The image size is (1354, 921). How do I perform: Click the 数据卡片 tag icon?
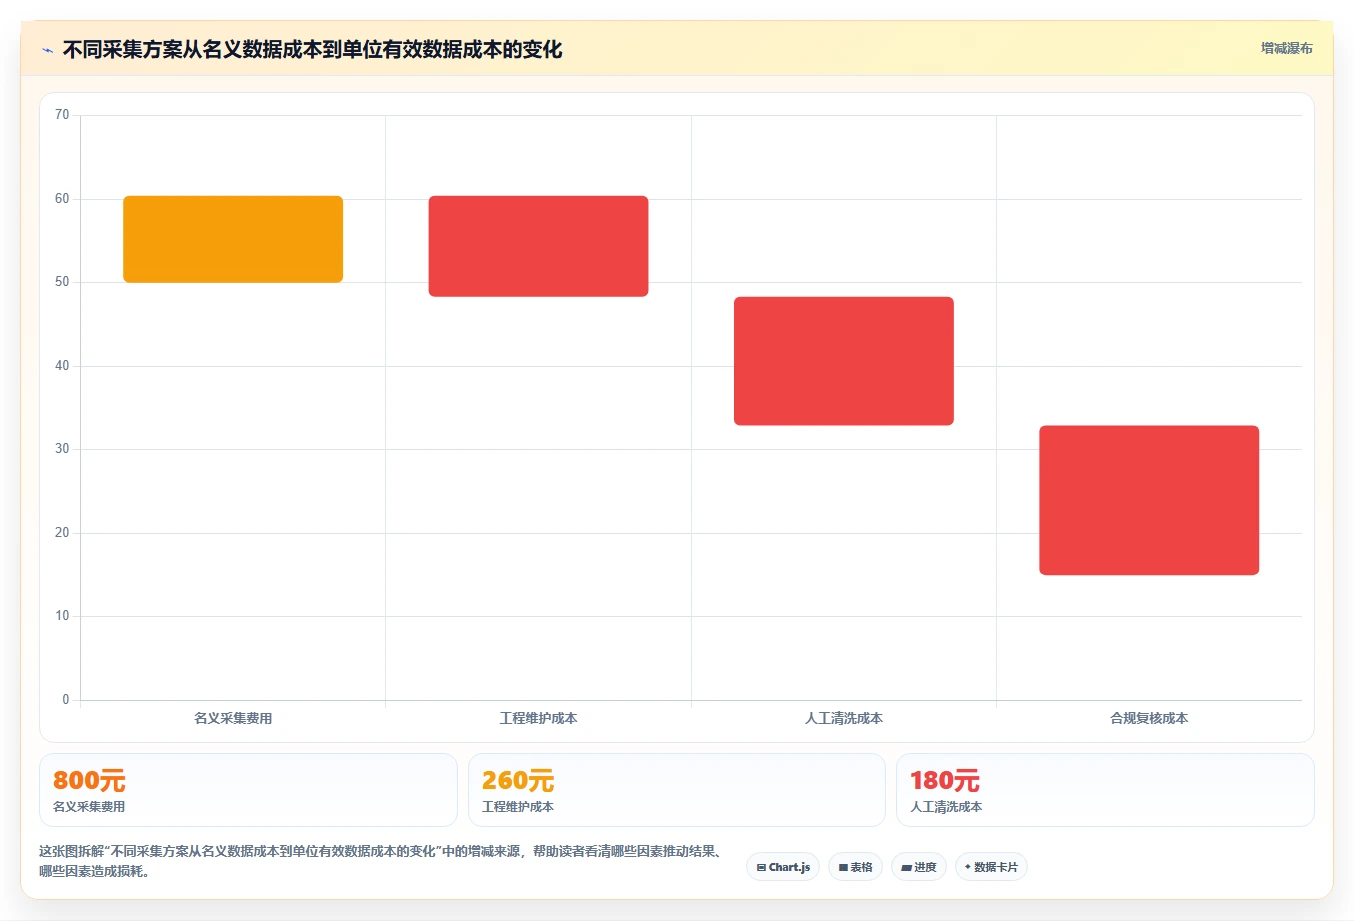click(x=967, y=867)
